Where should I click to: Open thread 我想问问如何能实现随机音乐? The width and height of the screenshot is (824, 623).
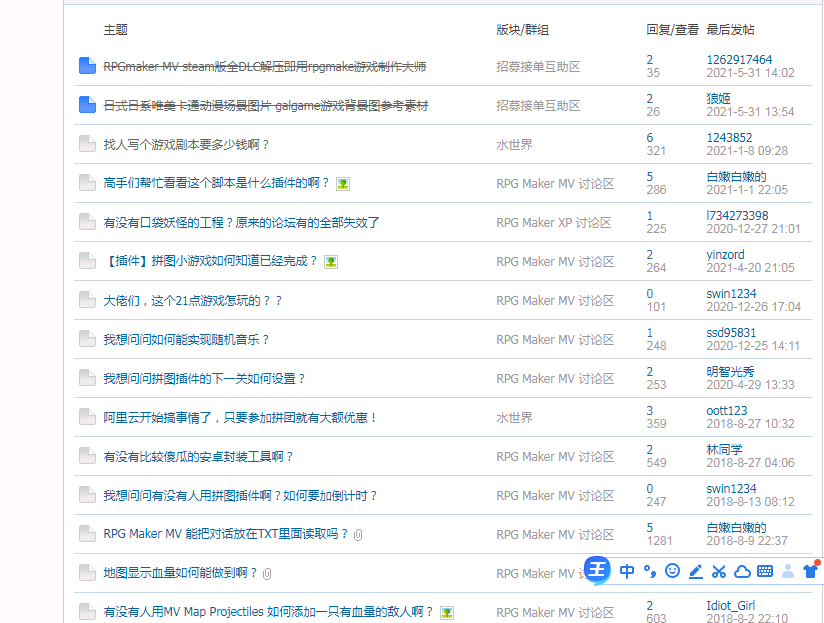186,339
